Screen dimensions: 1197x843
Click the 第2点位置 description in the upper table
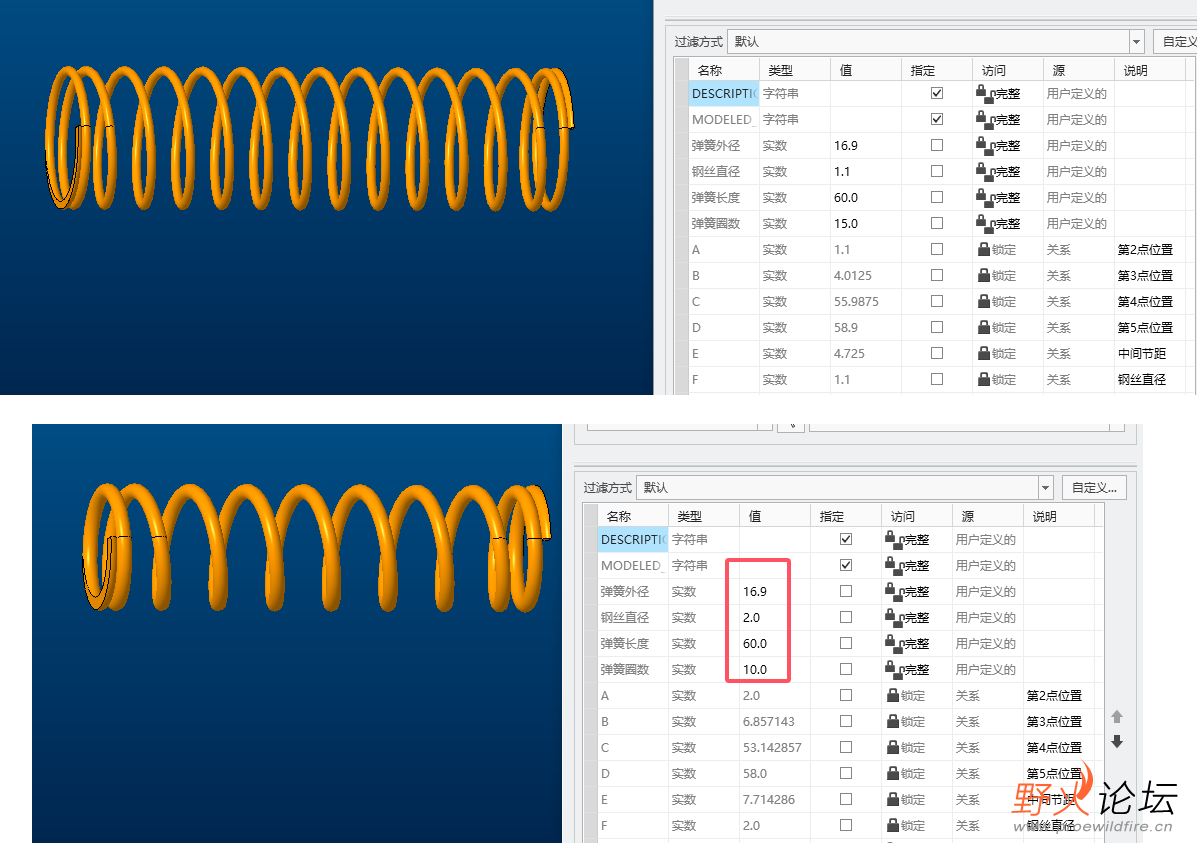tap(1145, 249)
